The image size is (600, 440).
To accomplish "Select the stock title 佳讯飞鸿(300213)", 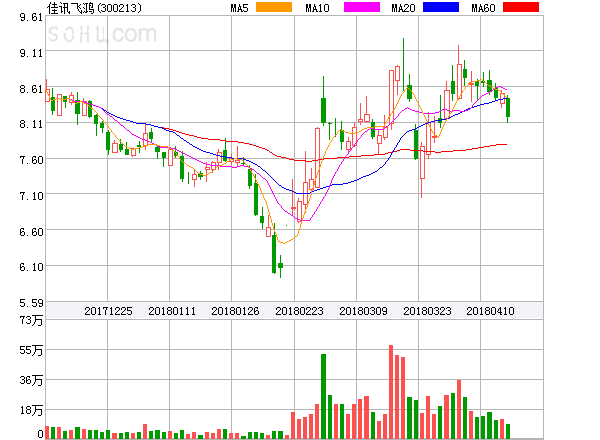I will pos(94,8).
